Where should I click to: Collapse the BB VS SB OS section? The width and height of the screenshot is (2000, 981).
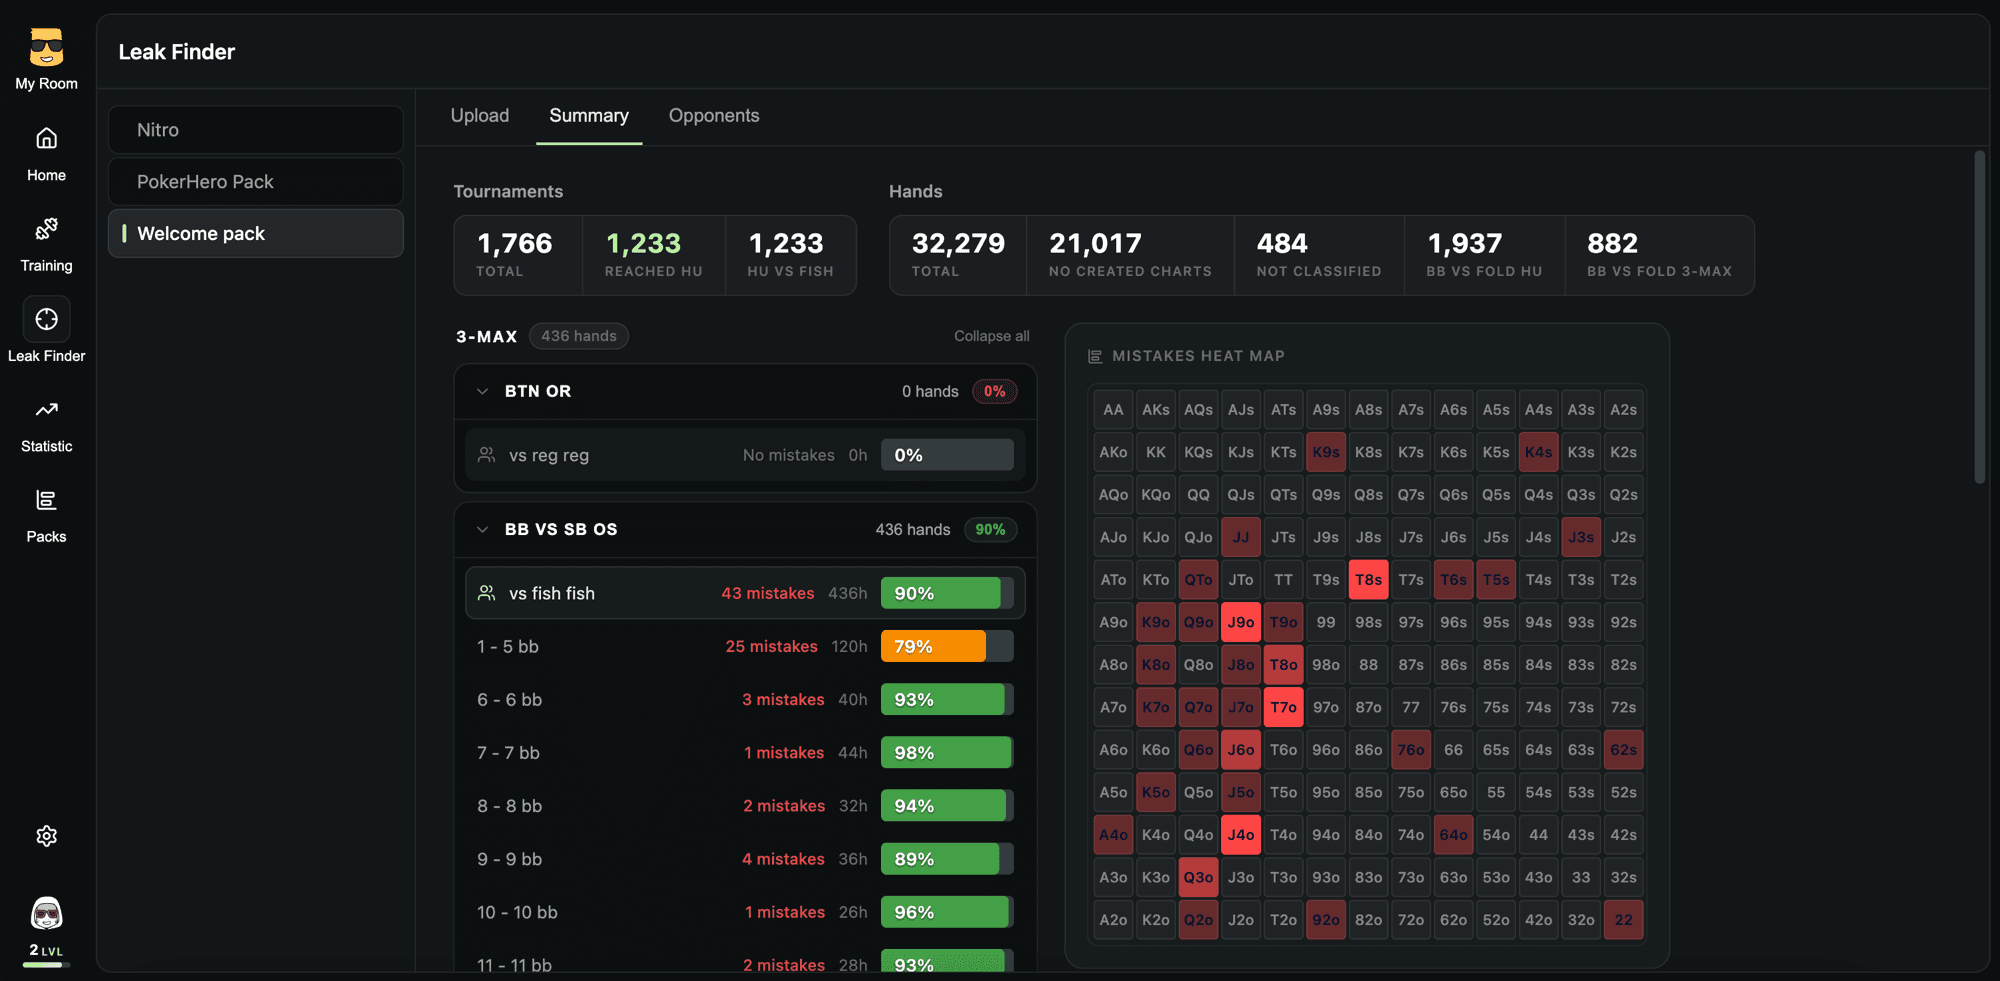[x=482, y=529]
